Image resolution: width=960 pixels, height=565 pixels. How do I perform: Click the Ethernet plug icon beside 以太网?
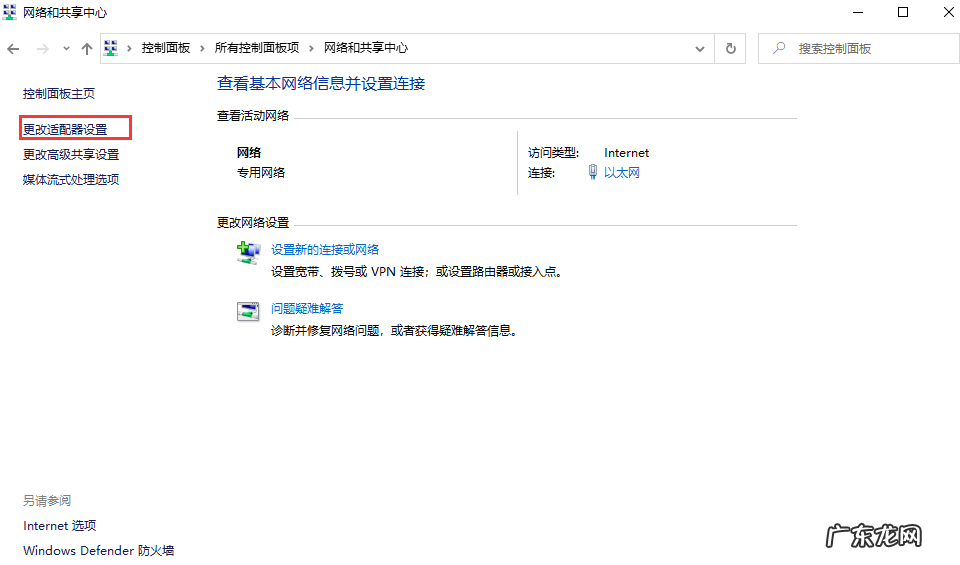tap(593, 172)
